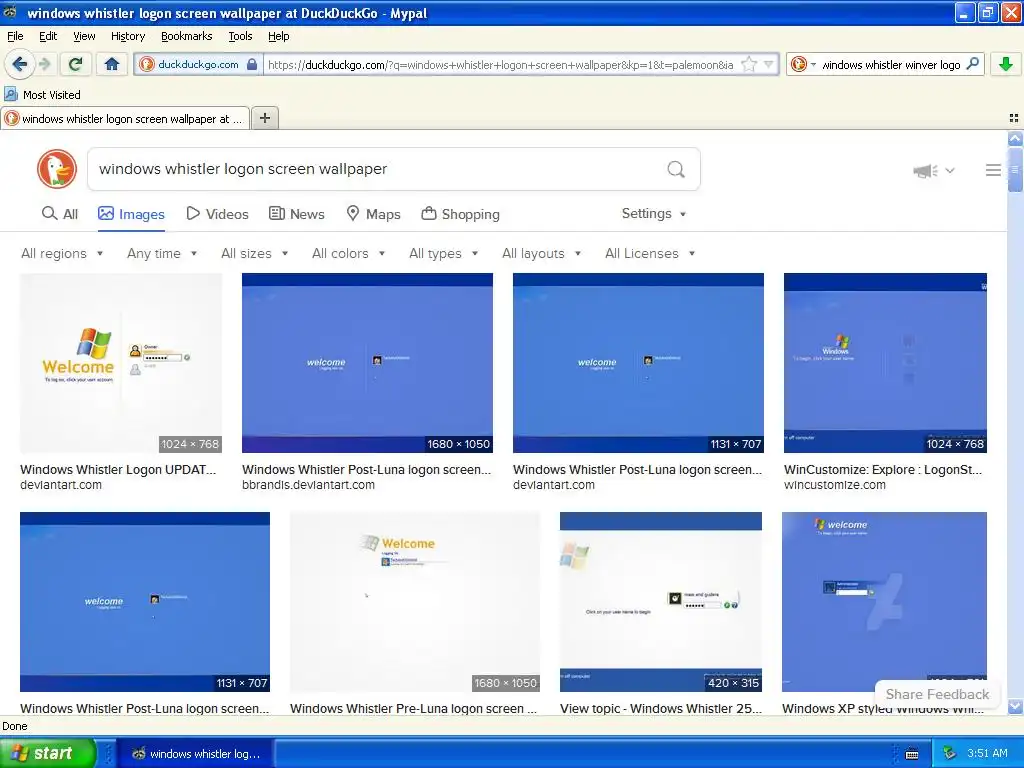Click the vertical scrollbar thumb
The image size is (1024, 768).
1015,170
